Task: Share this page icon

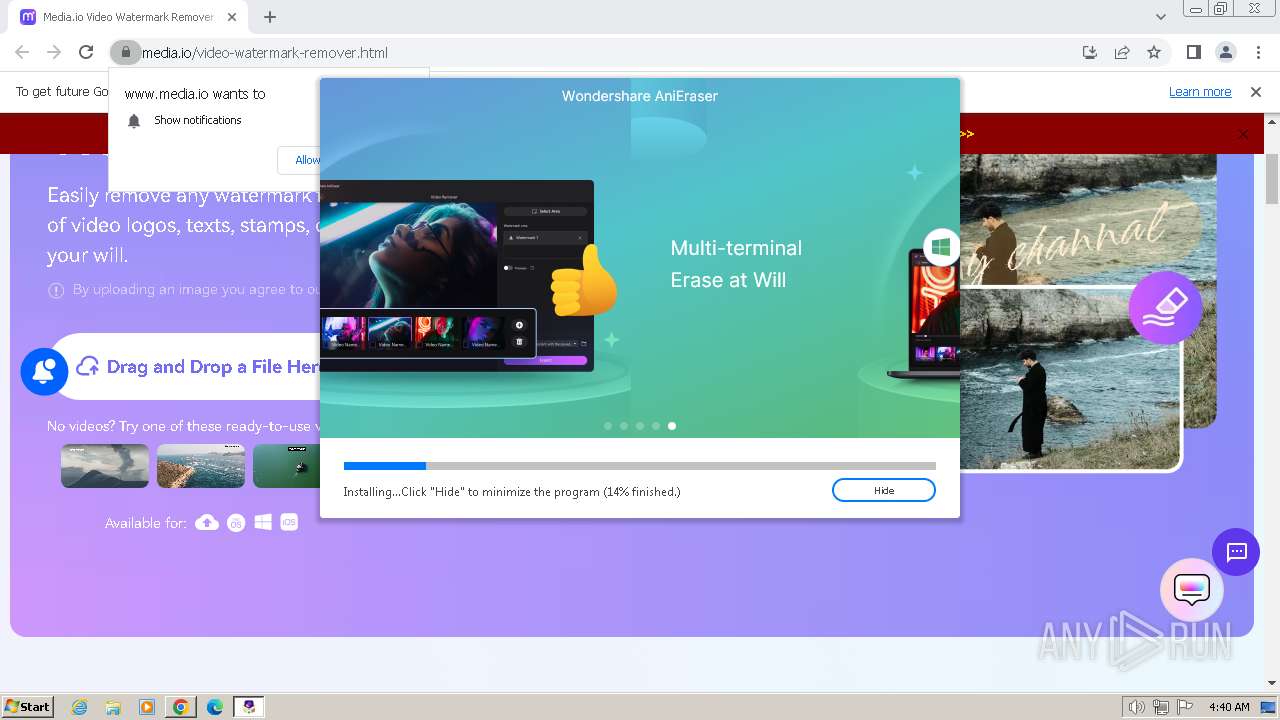Action: (x=1122, y=52)
